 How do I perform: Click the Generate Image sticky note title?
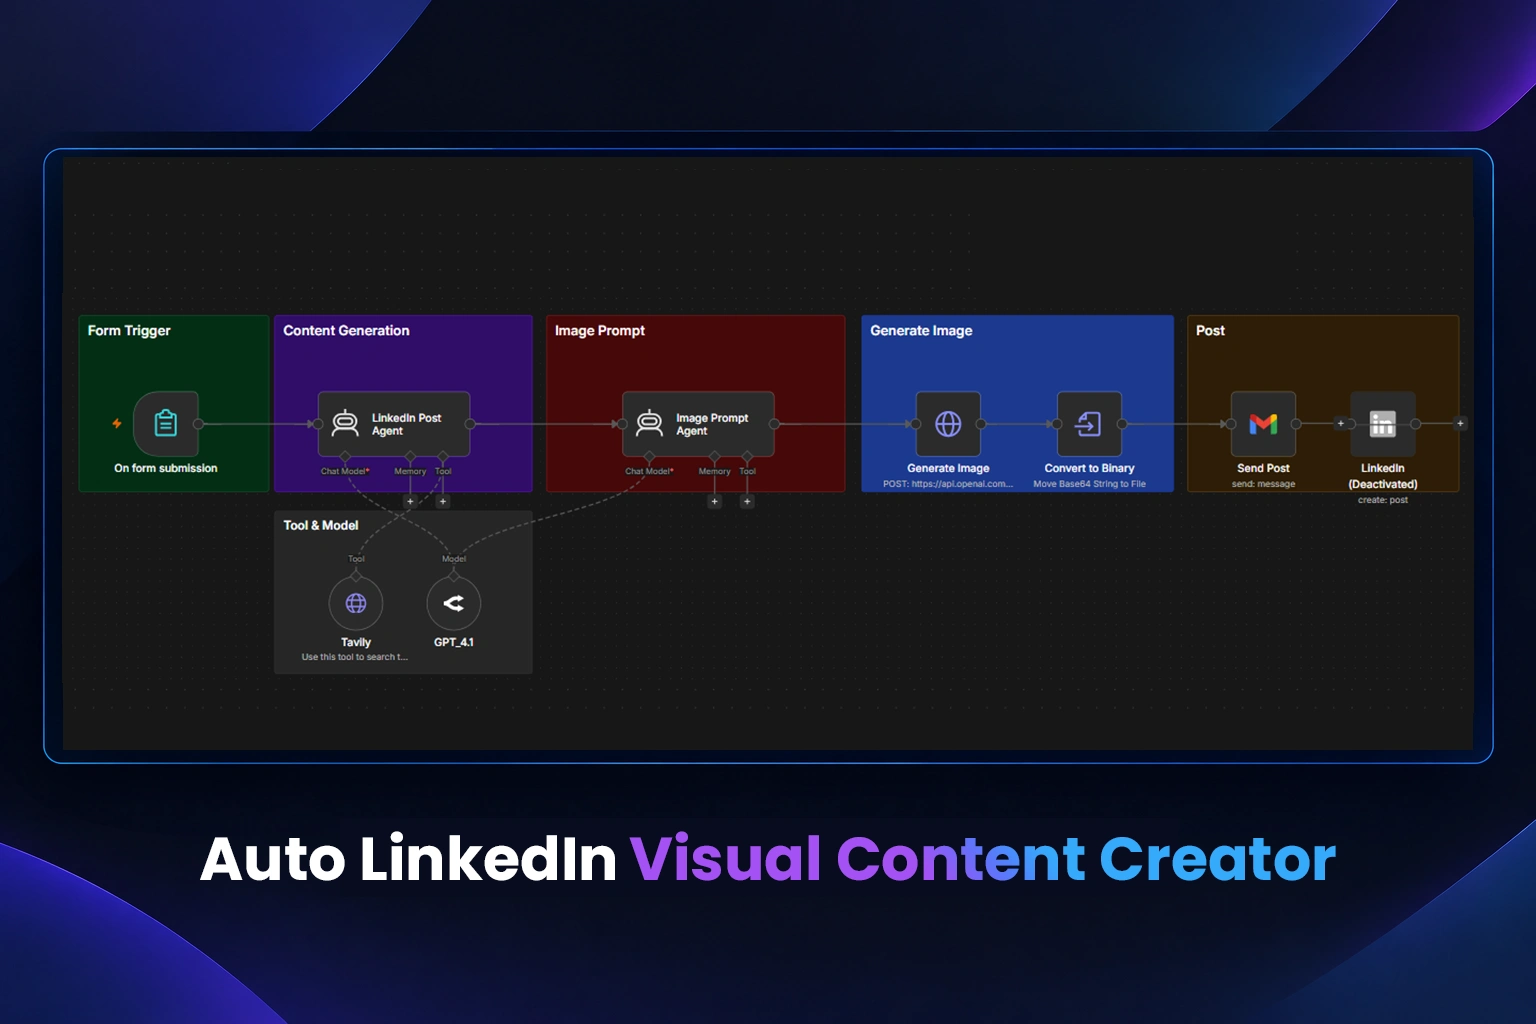921,331
